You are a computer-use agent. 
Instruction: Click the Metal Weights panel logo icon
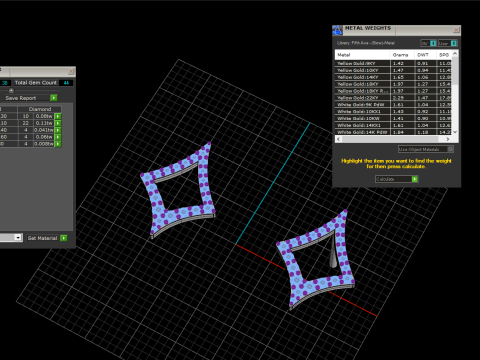point(337,30)
